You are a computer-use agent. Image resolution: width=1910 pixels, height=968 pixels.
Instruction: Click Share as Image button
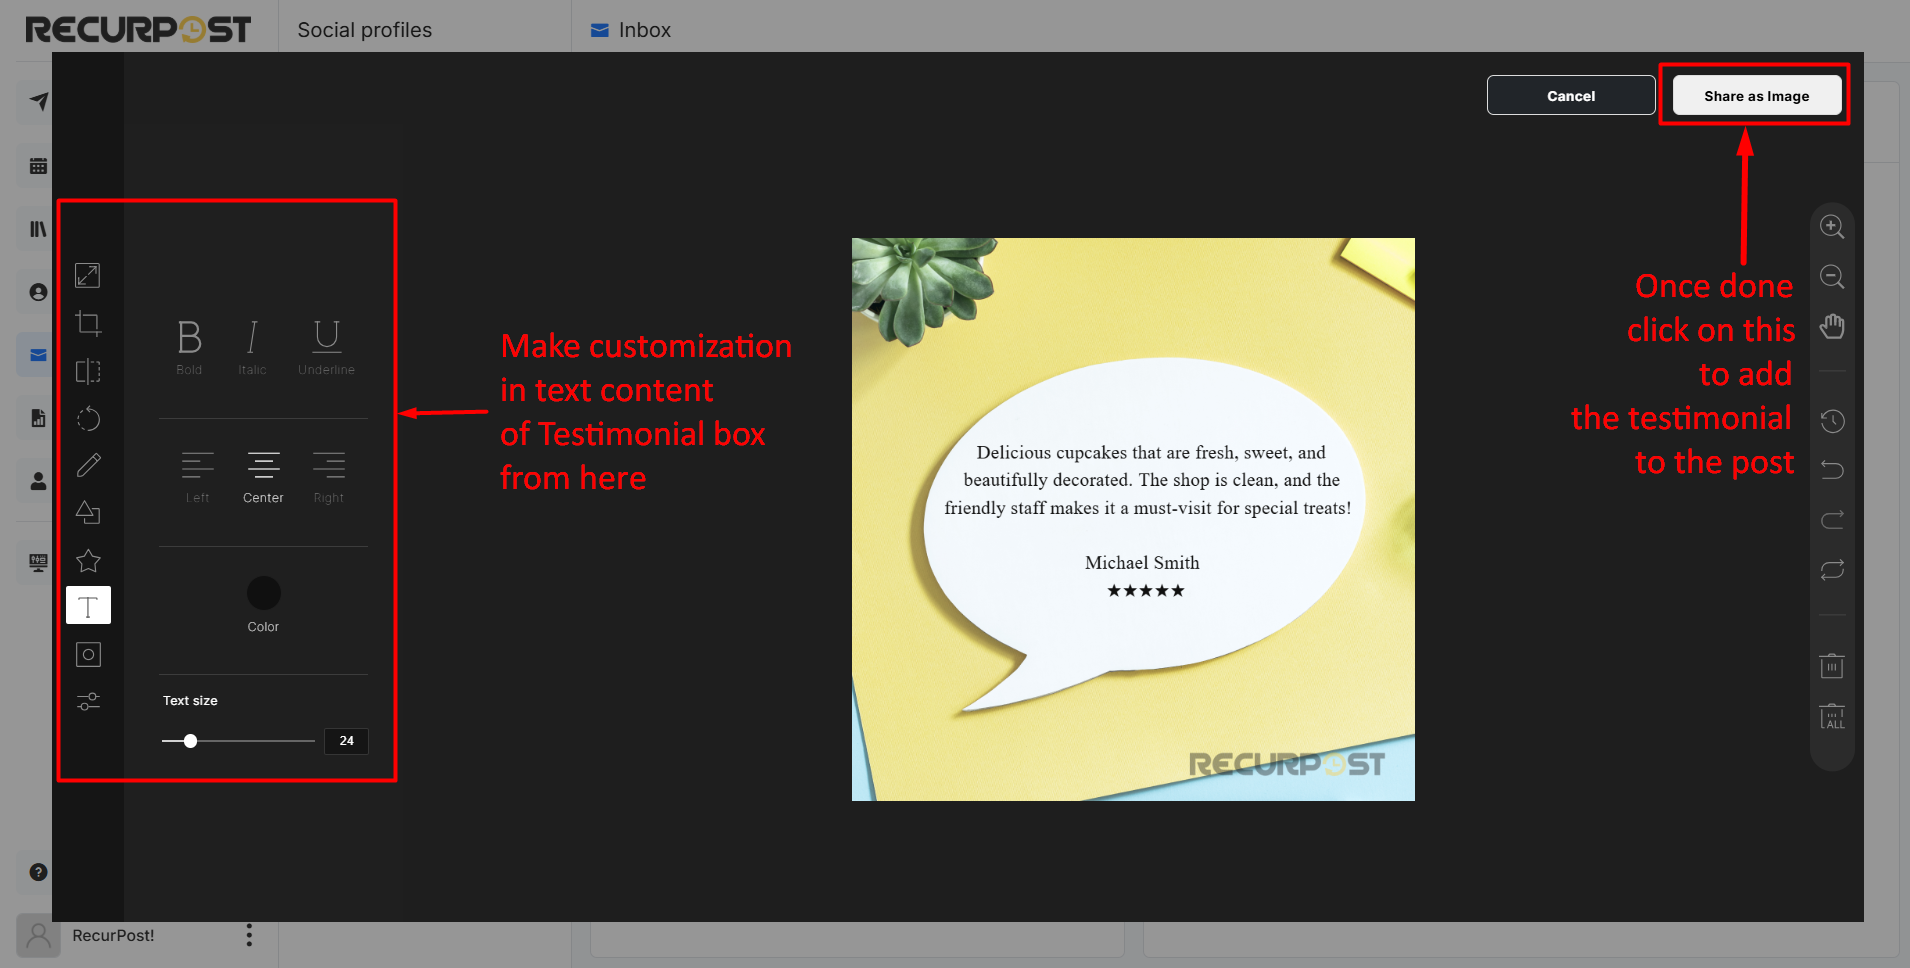point(1756,95)
